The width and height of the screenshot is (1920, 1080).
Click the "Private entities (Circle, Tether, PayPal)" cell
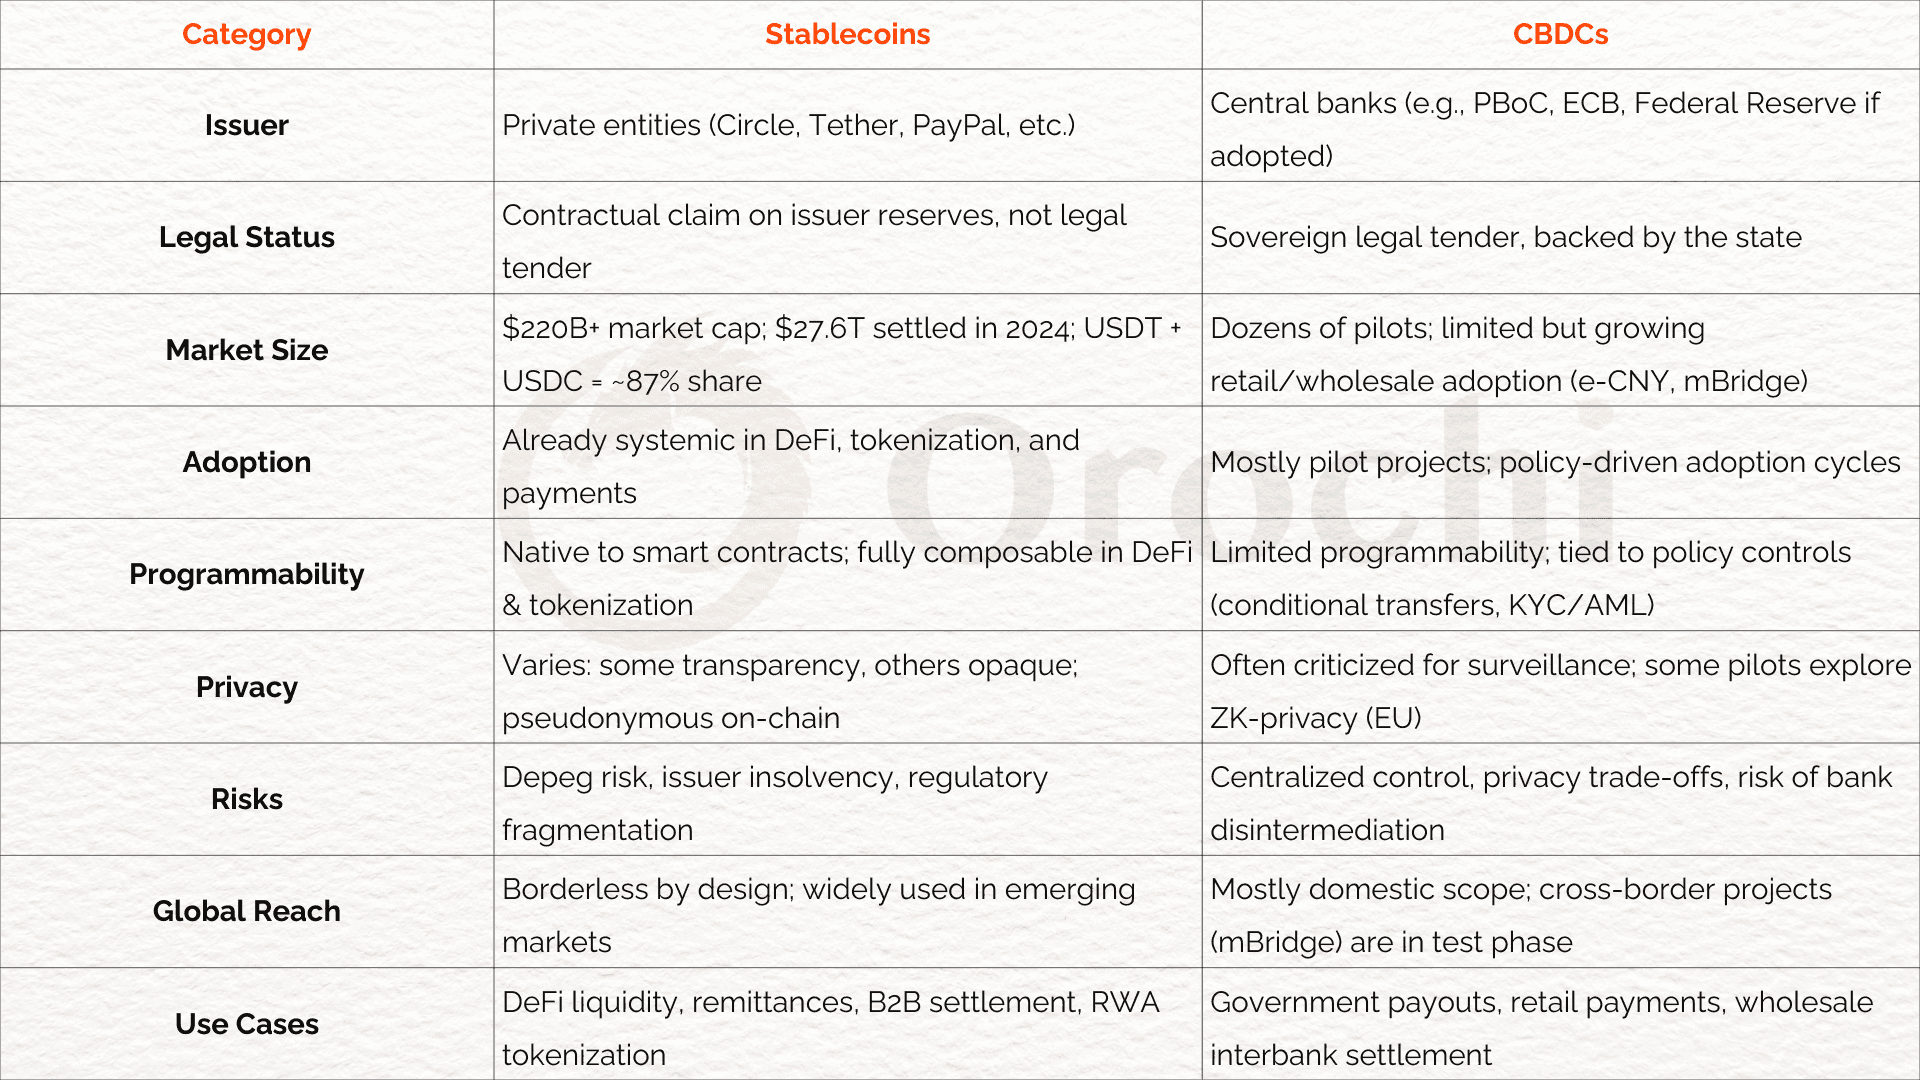[788, 126]
